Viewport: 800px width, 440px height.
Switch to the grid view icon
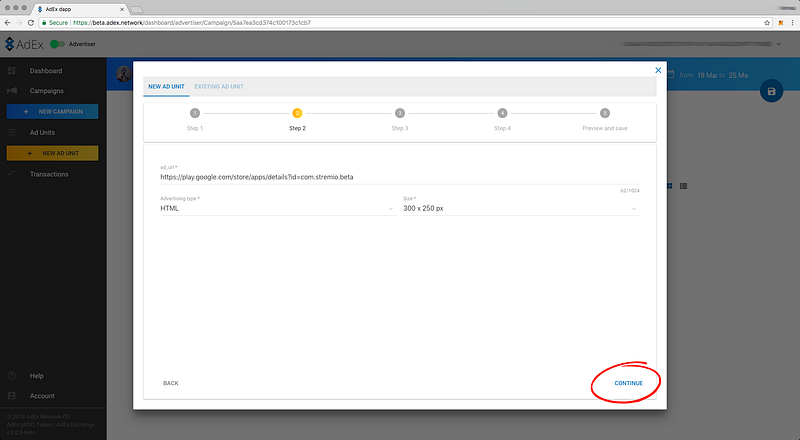[669, 186]
